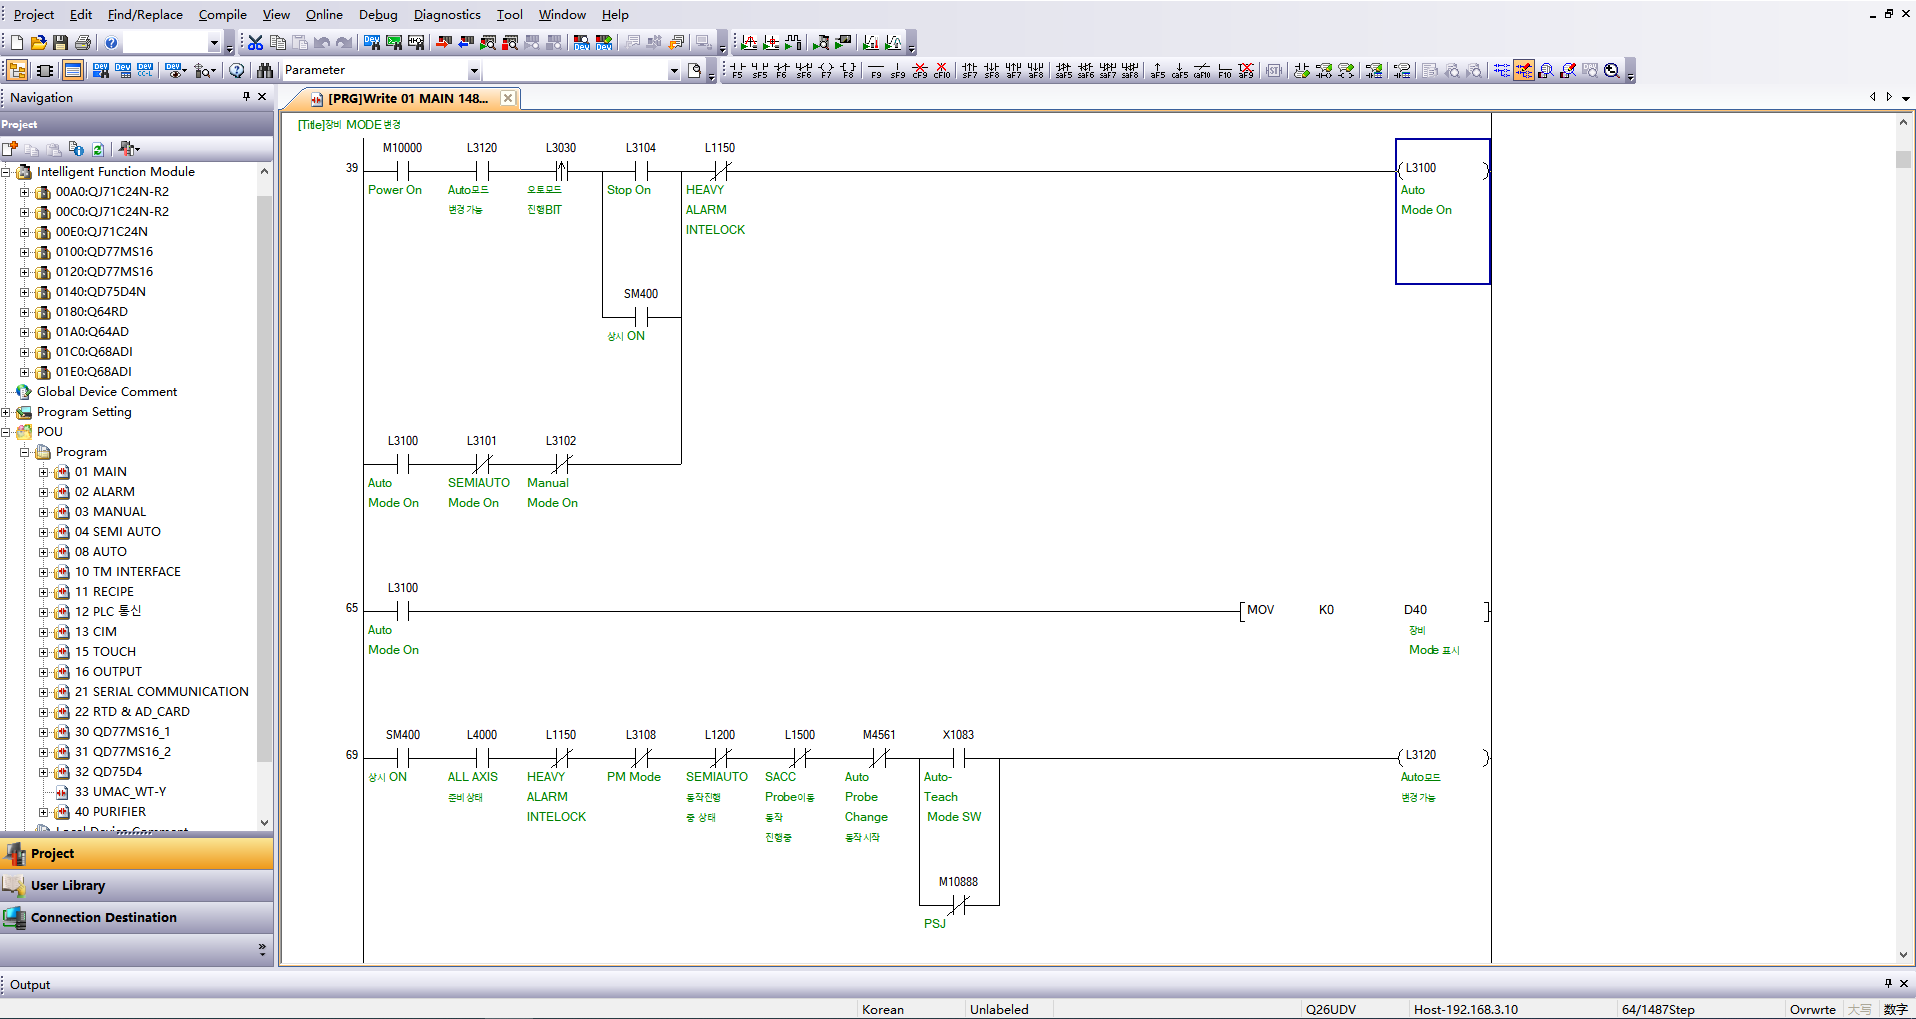Viewport: 1916px width, 1019px height.
Task: Expand the 08 AUTO program node
Action: click(x=44, y=552)
